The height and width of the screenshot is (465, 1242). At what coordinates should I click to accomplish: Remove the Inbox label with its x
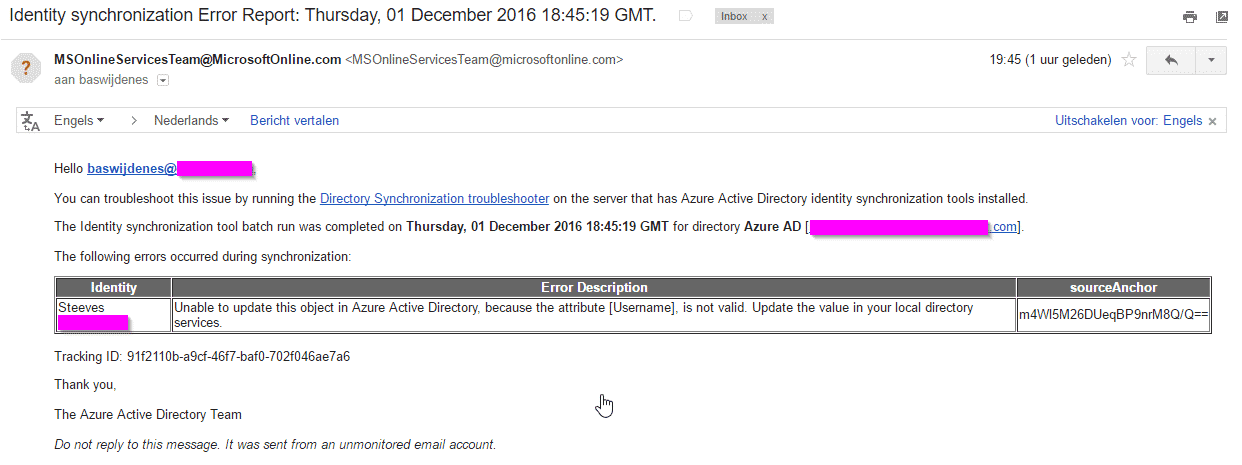coord(765,17)
